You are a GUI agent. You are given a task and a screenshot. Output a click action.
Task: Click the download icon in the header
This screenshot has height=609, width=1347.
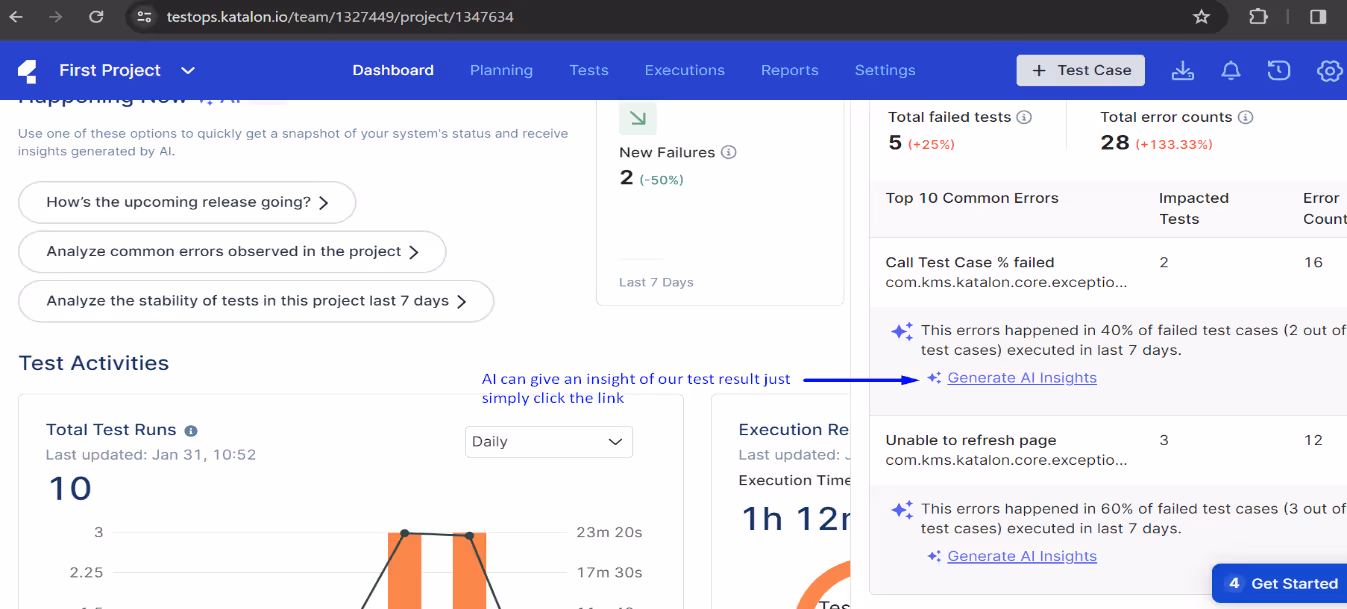[1183, 70]
